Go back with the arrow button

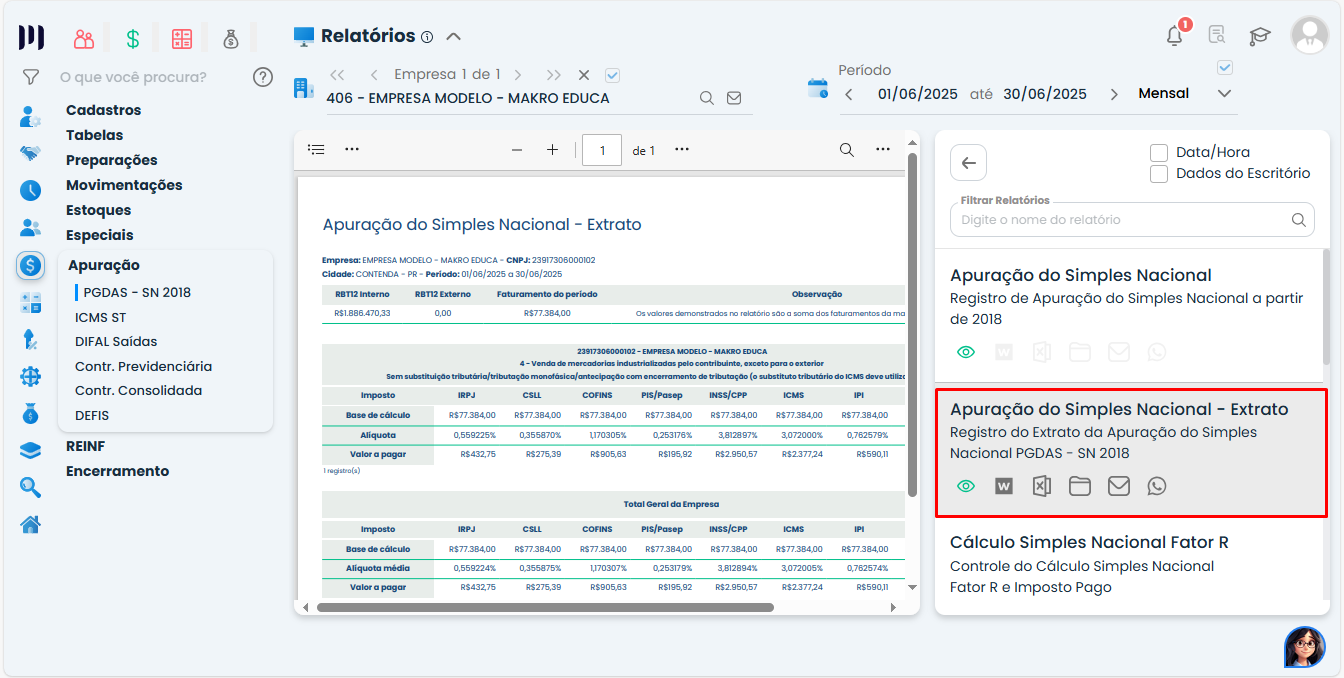point(968,163)
